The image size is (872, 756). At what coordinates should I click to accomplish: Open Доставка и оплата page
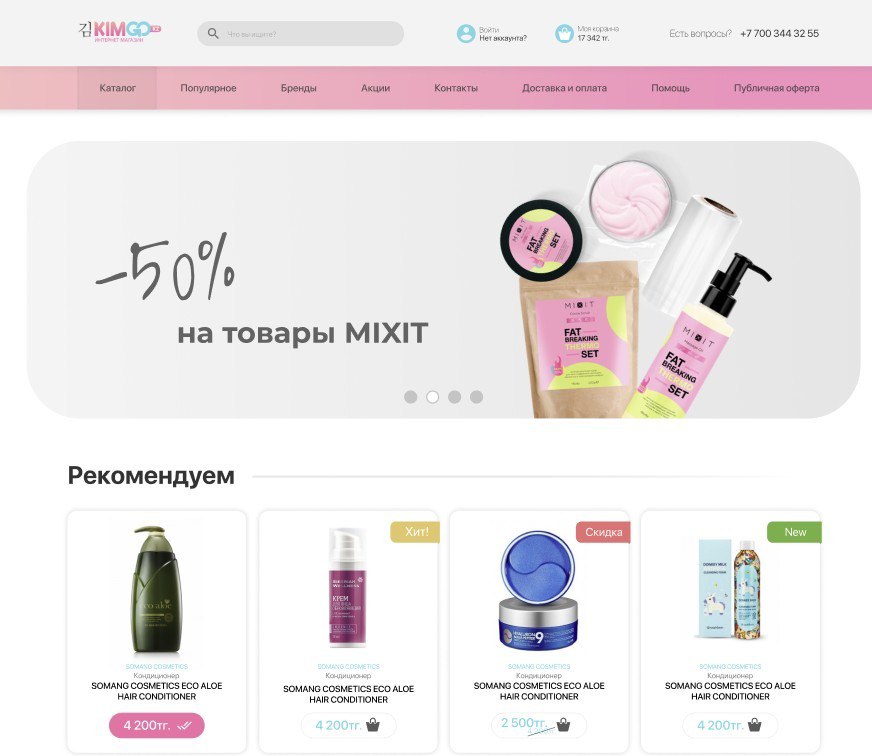click(x=564, y=88)
